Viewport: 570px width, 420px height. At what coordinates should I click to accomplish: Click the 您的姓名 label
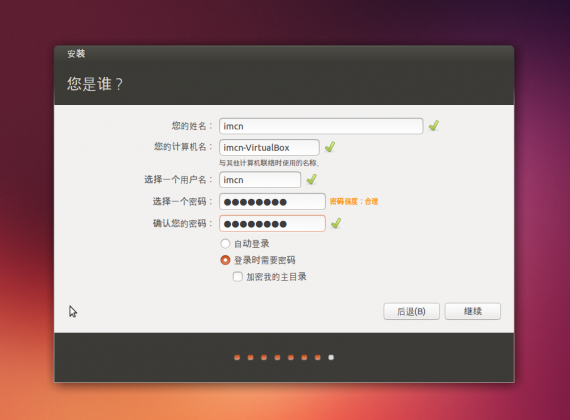[191, 126]
